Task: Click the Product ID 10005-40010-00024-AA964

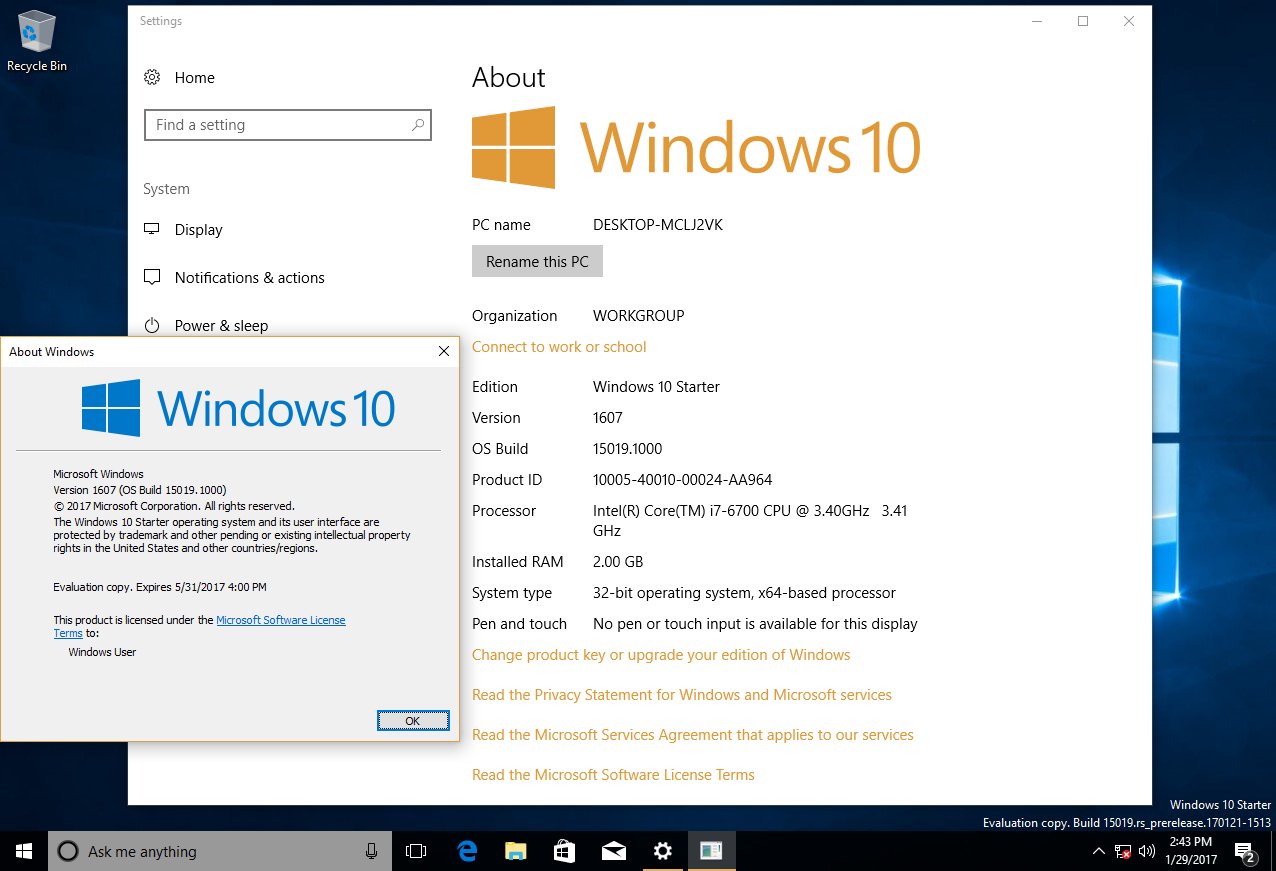Action: point(682,479)
